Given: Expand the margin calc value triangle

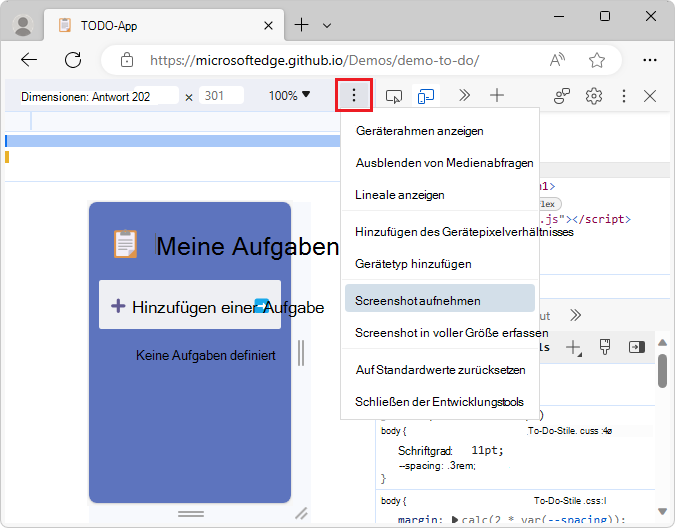Looking at the screenshot, I should 455,519.
